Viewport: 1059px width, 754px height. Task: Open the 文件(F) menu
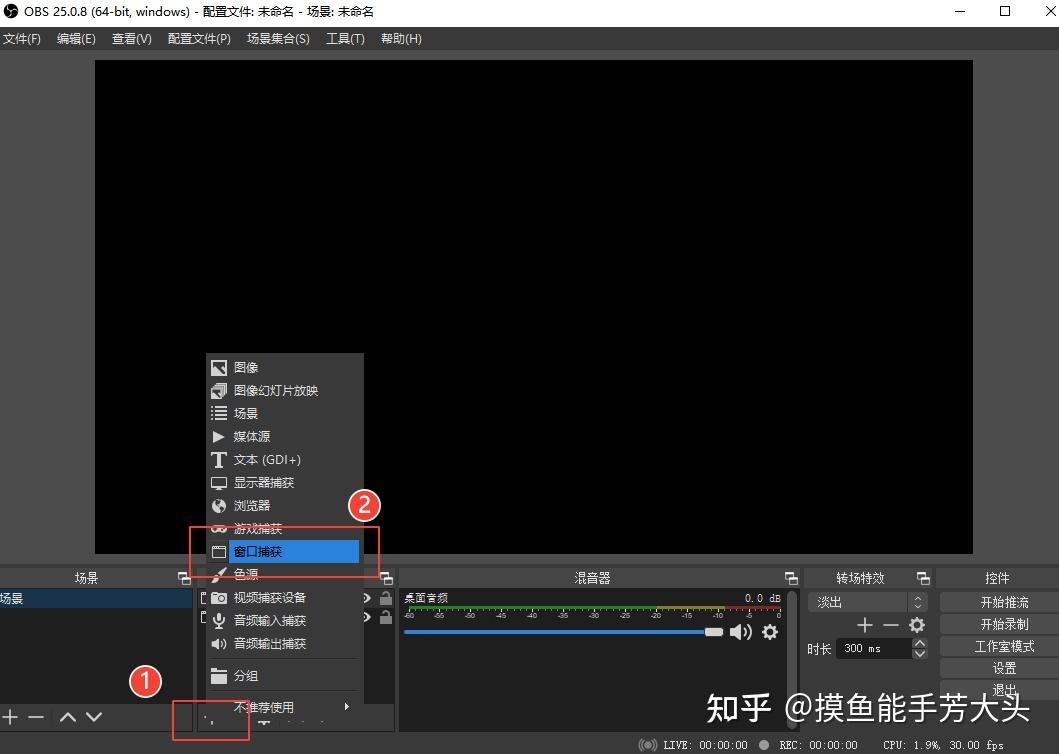[22, 39]
